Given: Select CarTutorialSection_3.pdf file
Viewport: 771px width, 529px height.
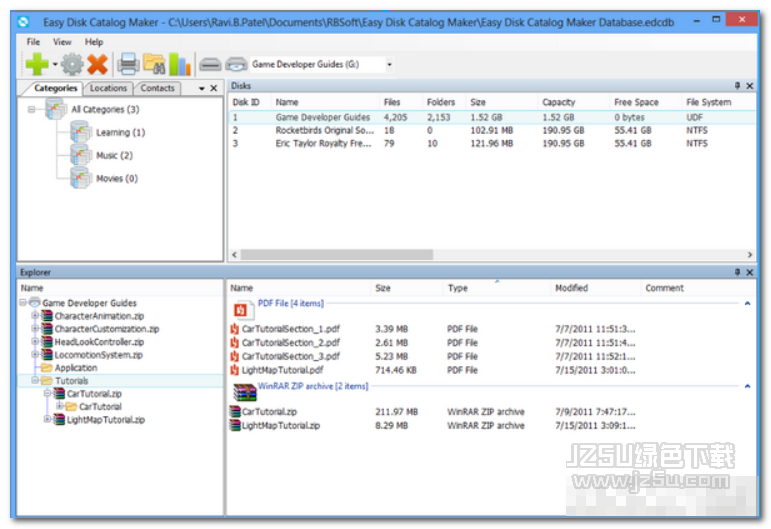Looking at the screenshot, I should click(290, 356).
